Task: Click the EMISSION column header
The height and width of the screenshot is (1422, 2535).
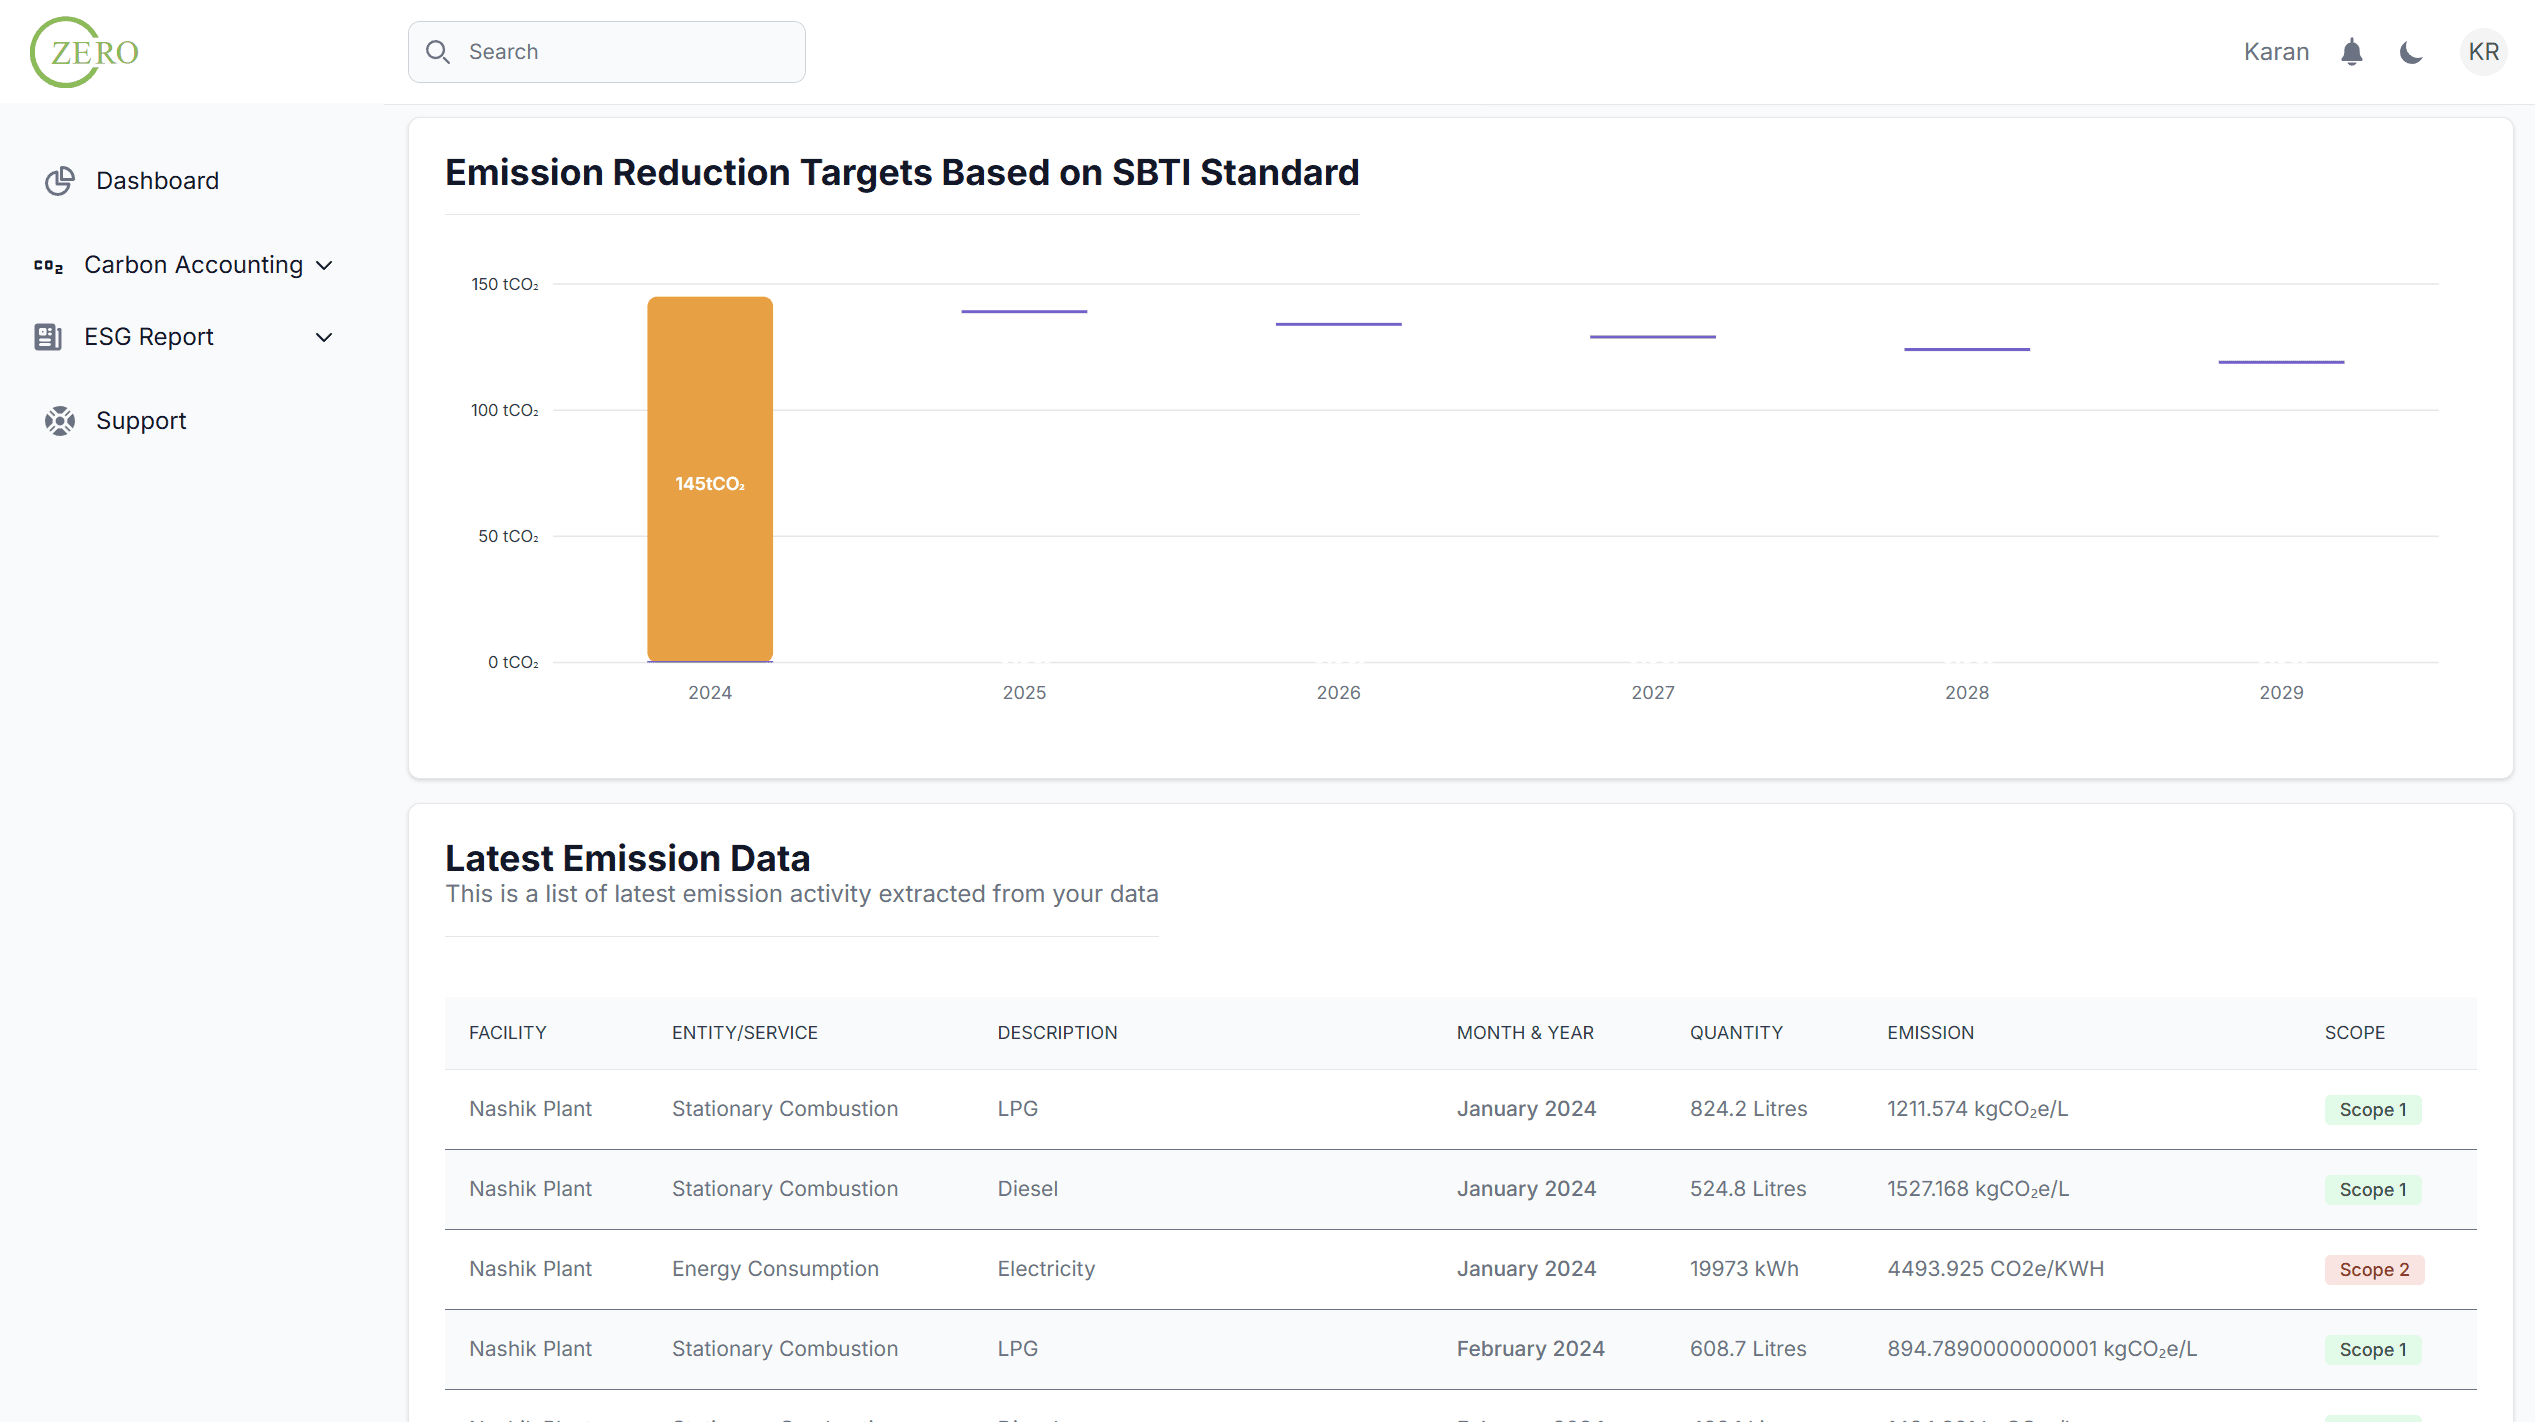Action: (x=1930, y=1033)
